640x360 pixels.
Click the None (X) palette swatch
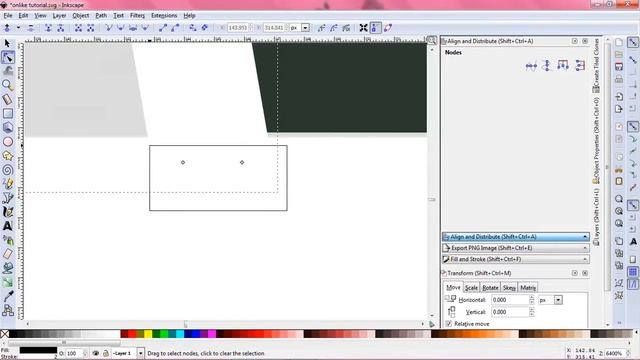[x=4, y=334]
